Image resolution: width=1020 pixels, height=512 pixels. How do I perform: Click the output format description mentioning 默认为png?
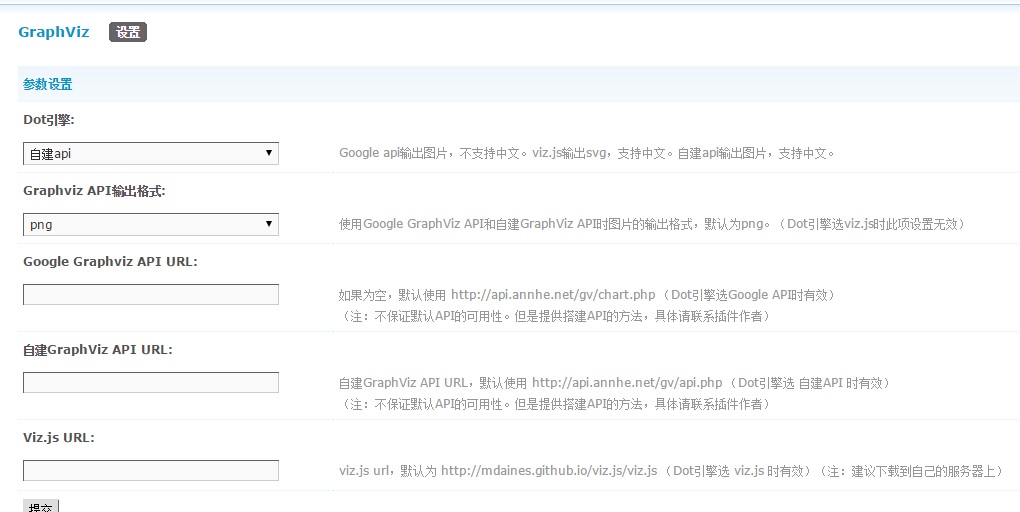point(651,225)
